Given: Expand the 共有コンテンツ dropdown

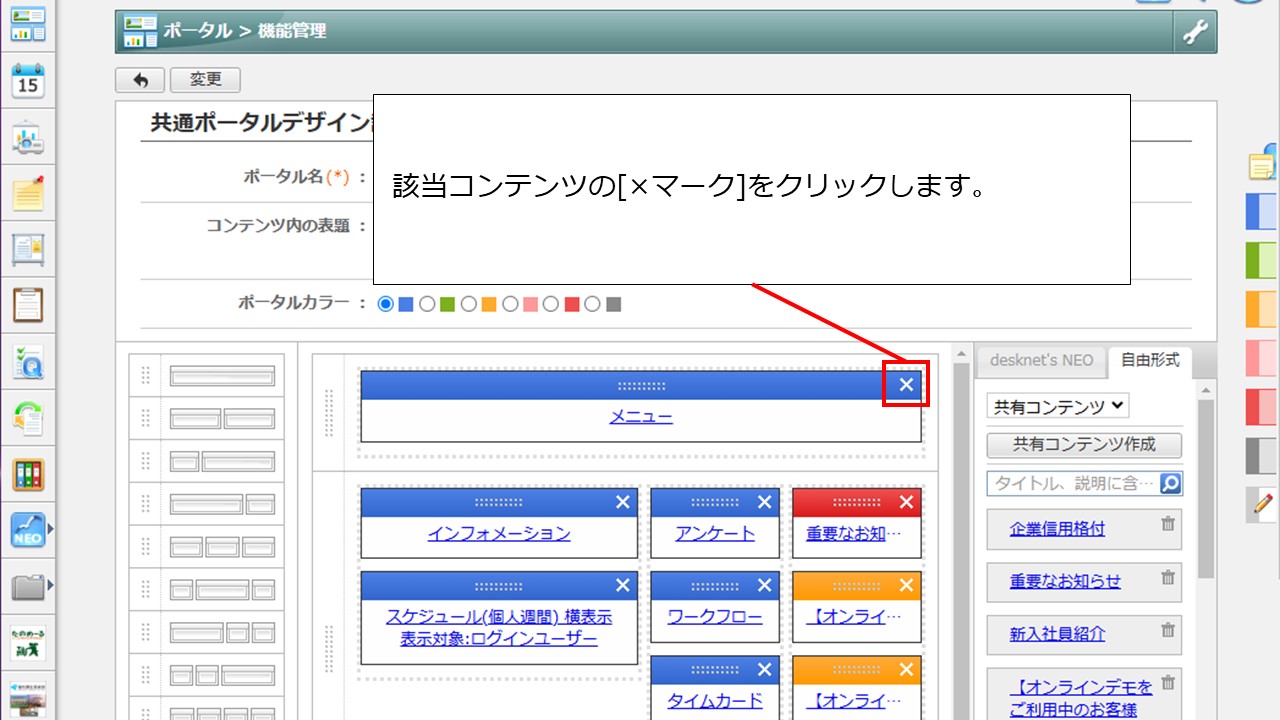Looking at the screenshot, I should click(1058, 406).
